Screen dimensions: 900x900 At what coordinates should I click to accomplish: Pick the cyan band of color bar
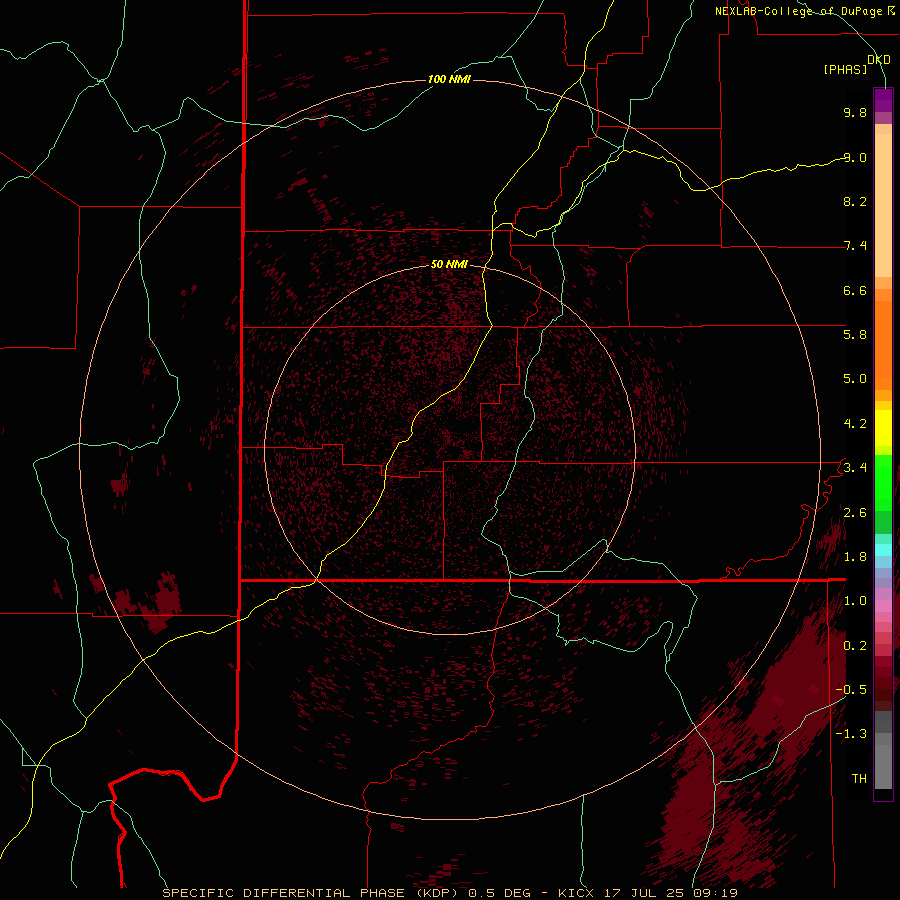883,550
